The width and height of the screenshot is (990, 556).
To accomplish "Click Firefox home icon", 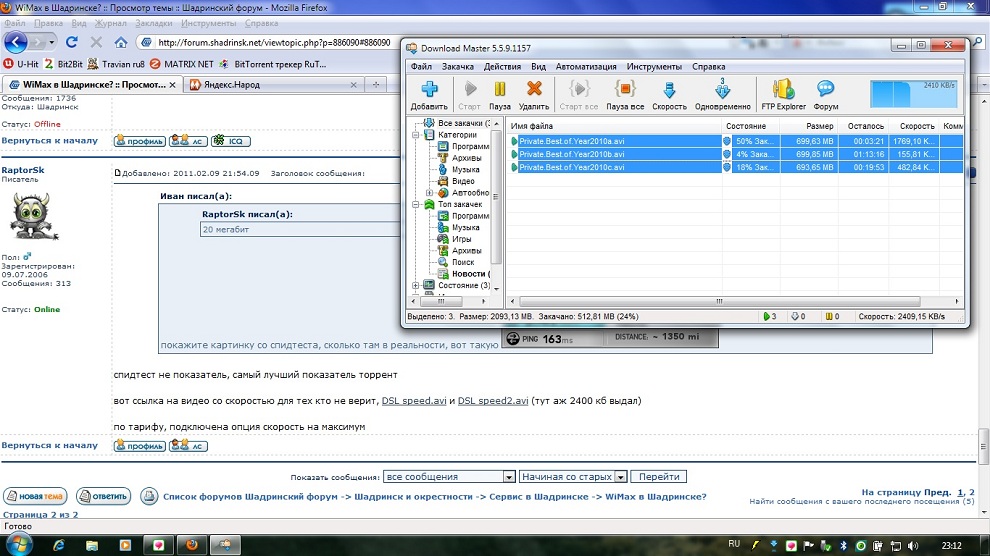I will [x=121, y=42].
